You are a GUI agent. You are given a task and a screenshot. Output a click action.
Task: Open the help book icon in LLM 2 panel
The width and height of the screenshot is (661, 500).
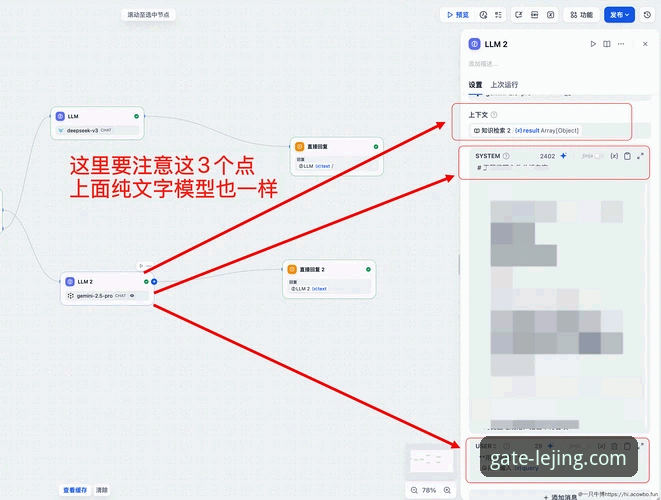click(x=607, y=44)
